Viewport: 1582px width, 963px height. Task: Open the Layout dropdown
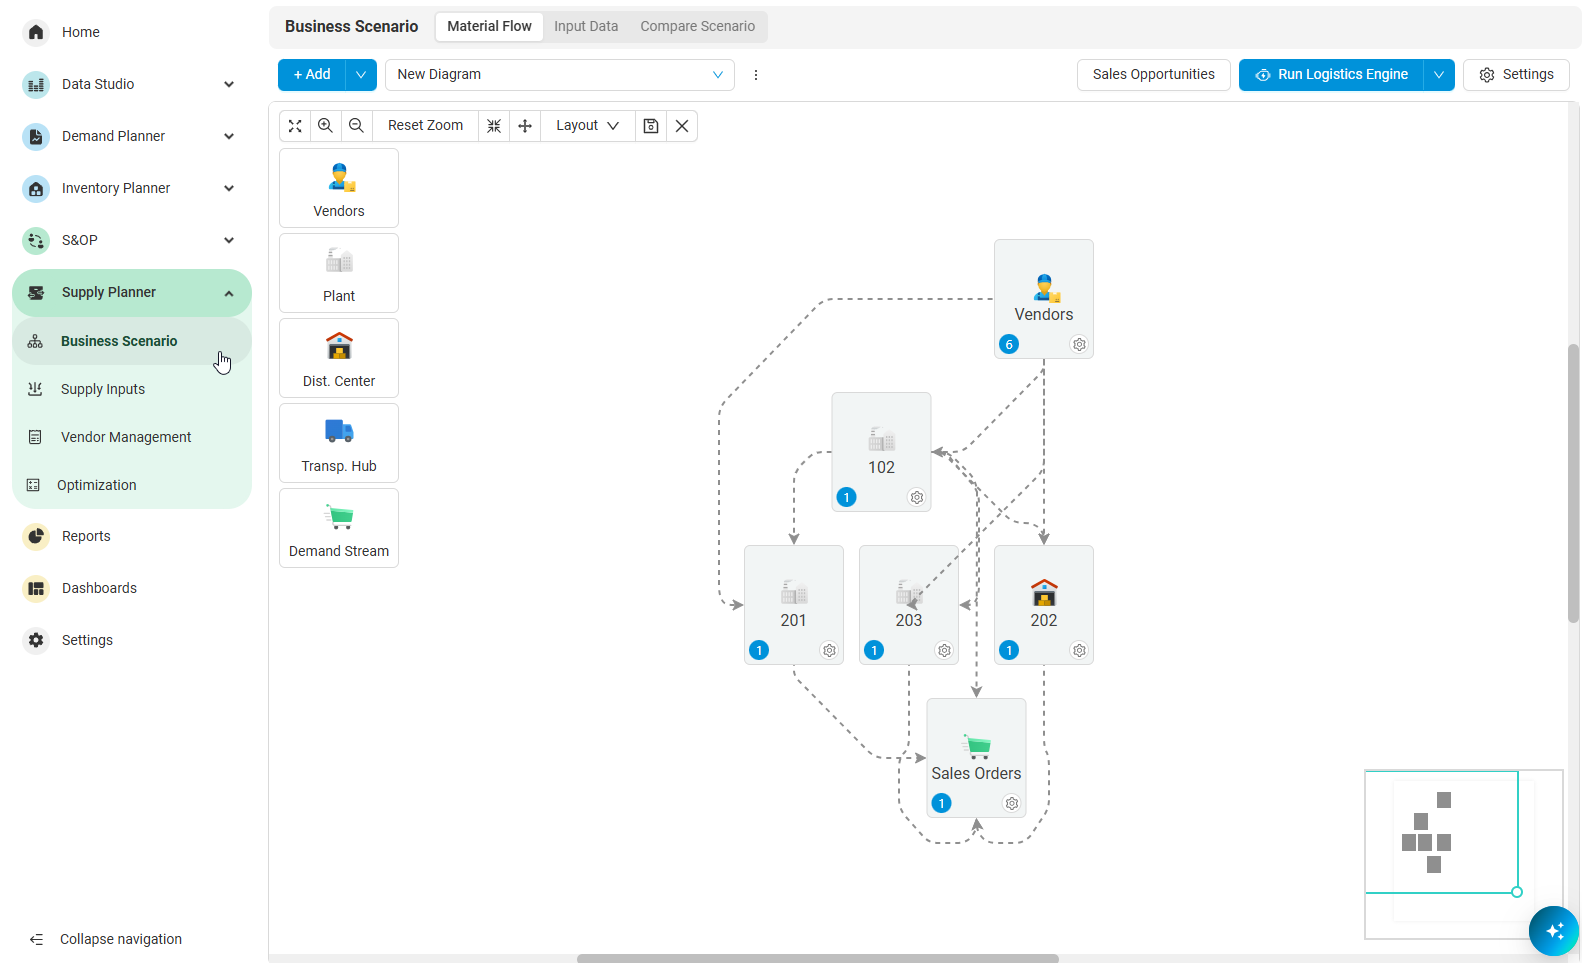pyautogui.click(x=587, y=126)
